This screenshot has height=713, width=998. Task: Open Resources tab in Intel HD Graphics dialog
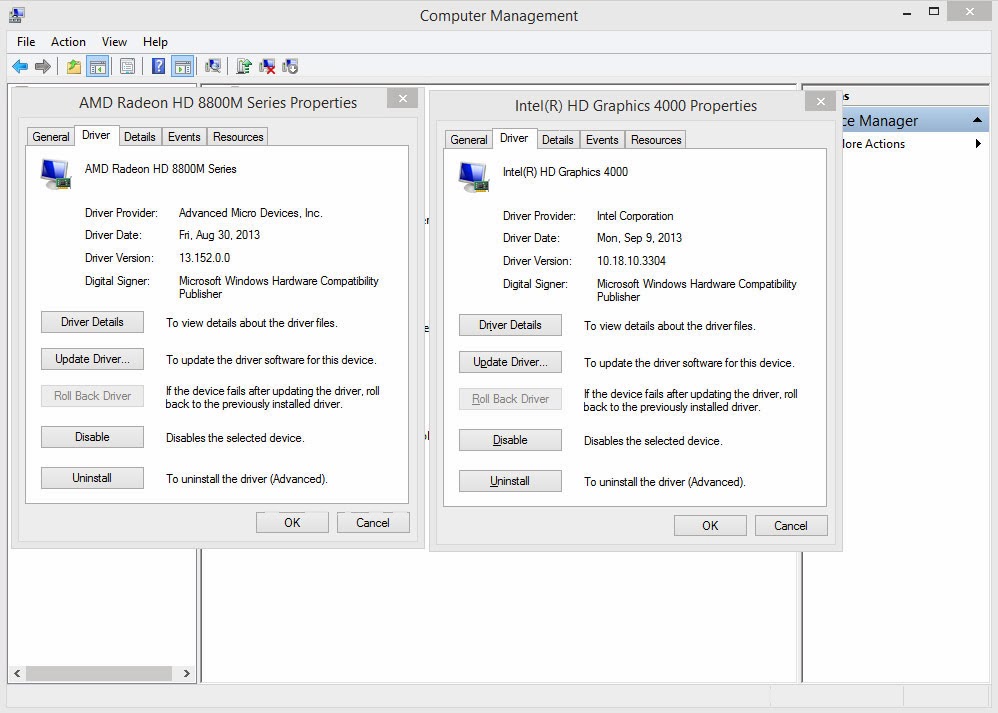pyautogui.click(x=656, y=139)
